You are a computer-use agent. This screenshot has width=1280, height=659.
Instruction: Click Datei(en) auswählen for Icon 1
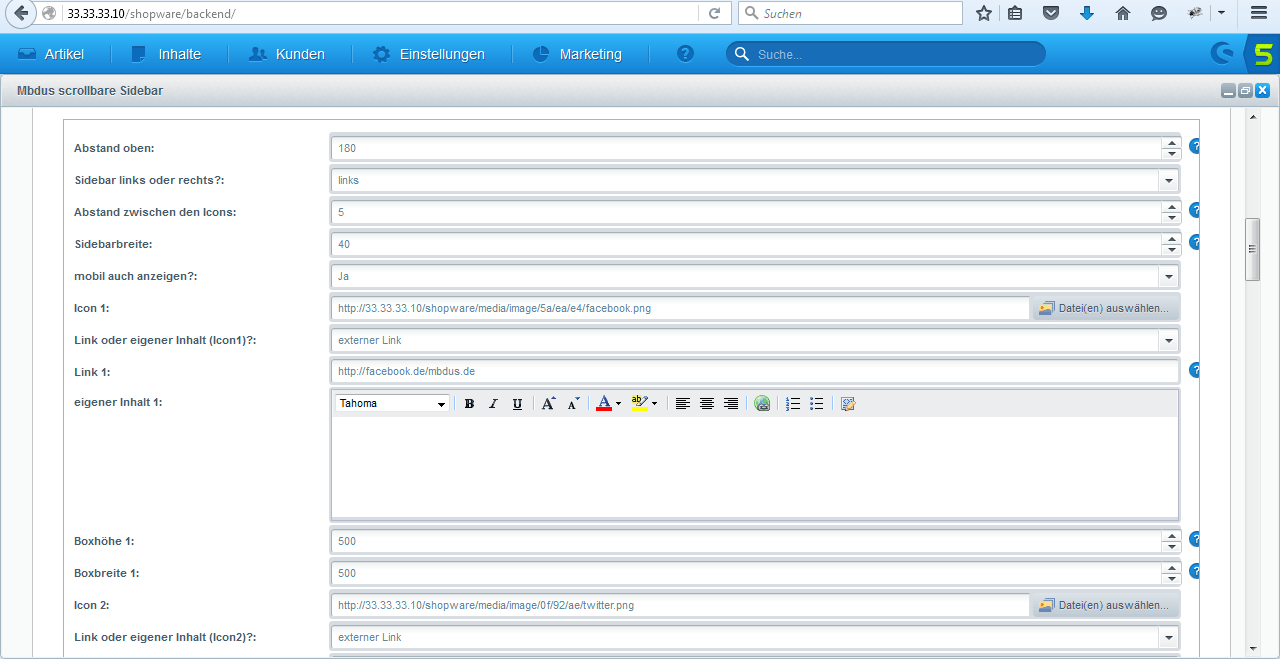pos(1104,308)
